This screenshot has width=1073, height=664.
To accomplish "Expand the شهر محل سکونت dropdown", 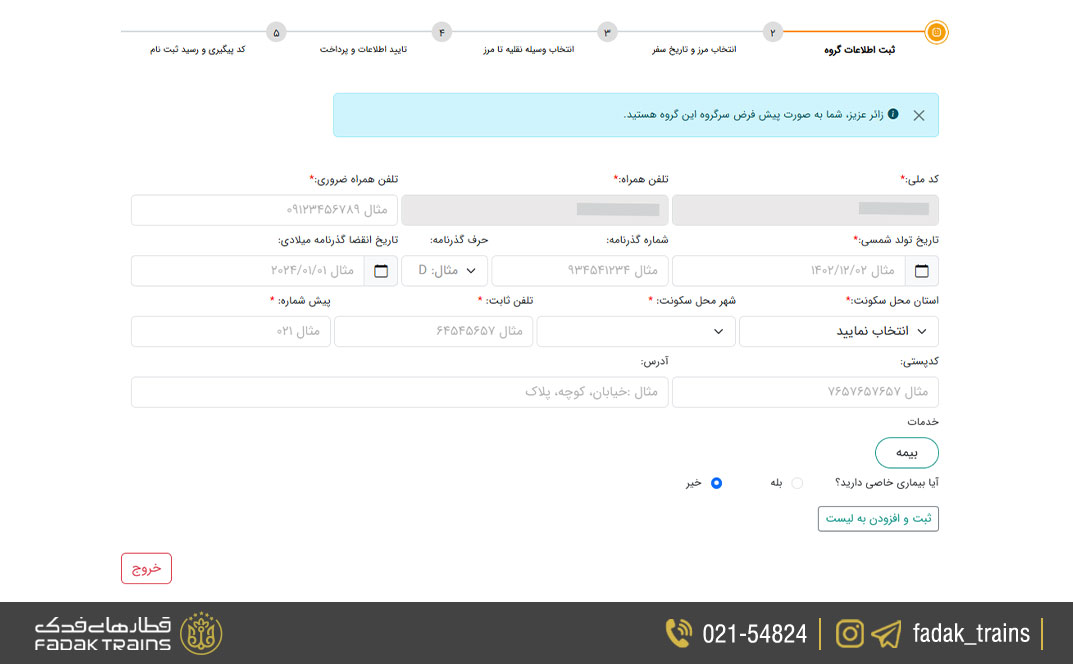I will [636, 330].
